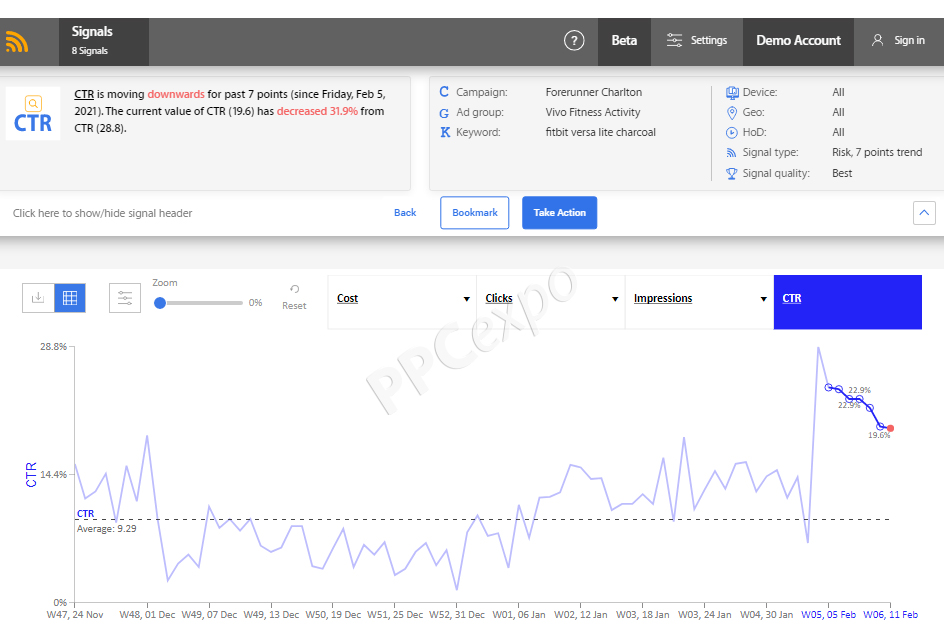
Task: Click the Reset zoom icon
Action: [294, 289]
